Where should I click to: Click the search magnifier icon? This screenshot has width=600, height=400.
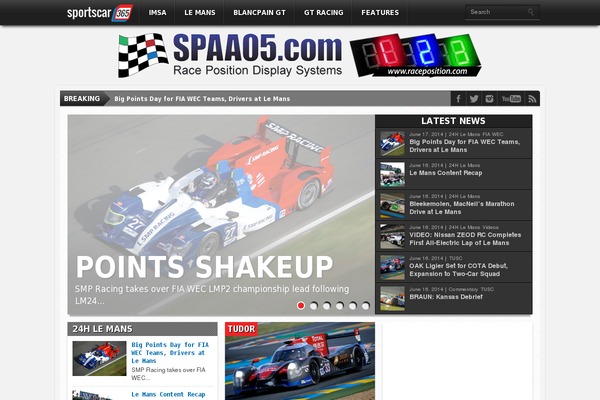click(531, 12)
